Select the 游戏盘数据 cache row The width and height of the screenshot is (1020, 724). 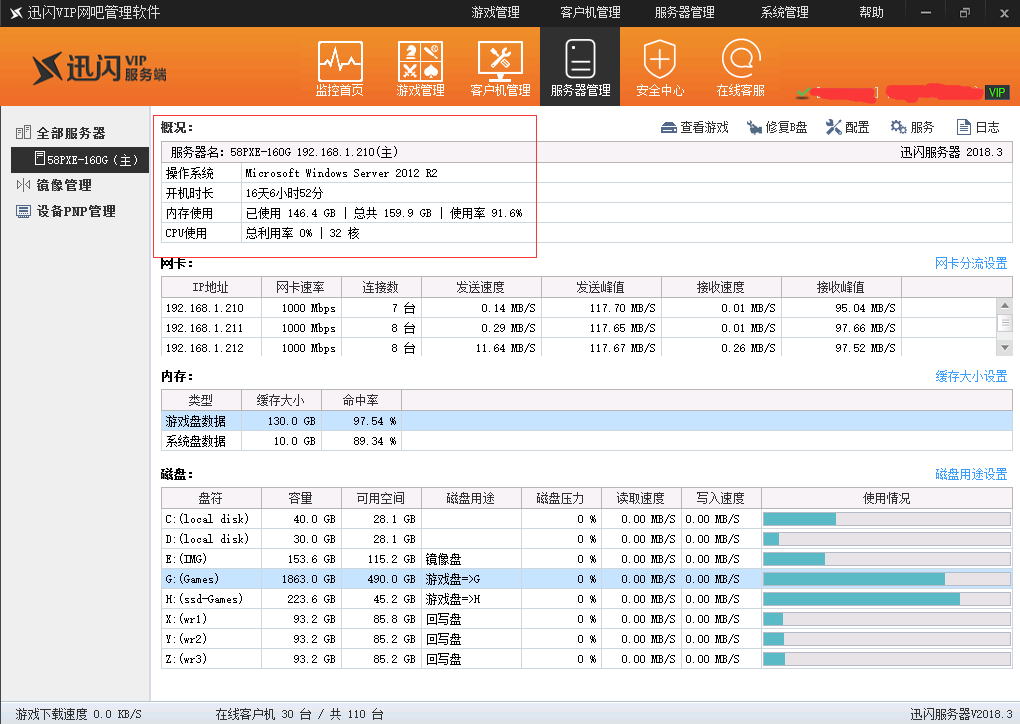tap(587, 422)
